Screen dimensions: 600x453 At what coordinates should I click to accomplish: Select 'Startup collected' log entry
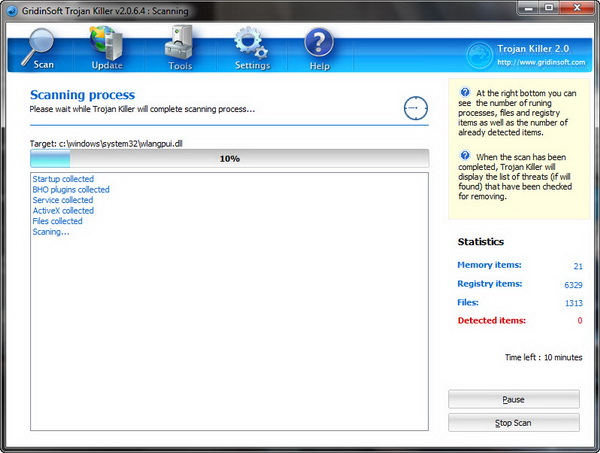[x=62, y=179]
